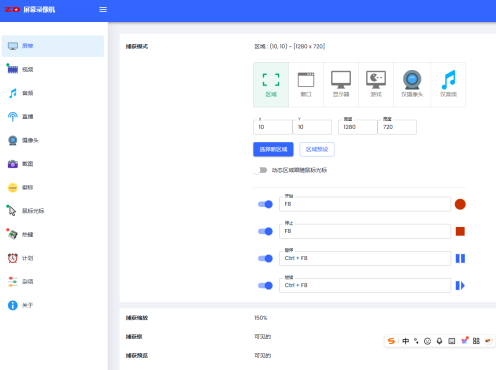496x370 pixels.
Task: Switch Chinese/English mode (中) in IME bar
Action: tap(405, 341)
